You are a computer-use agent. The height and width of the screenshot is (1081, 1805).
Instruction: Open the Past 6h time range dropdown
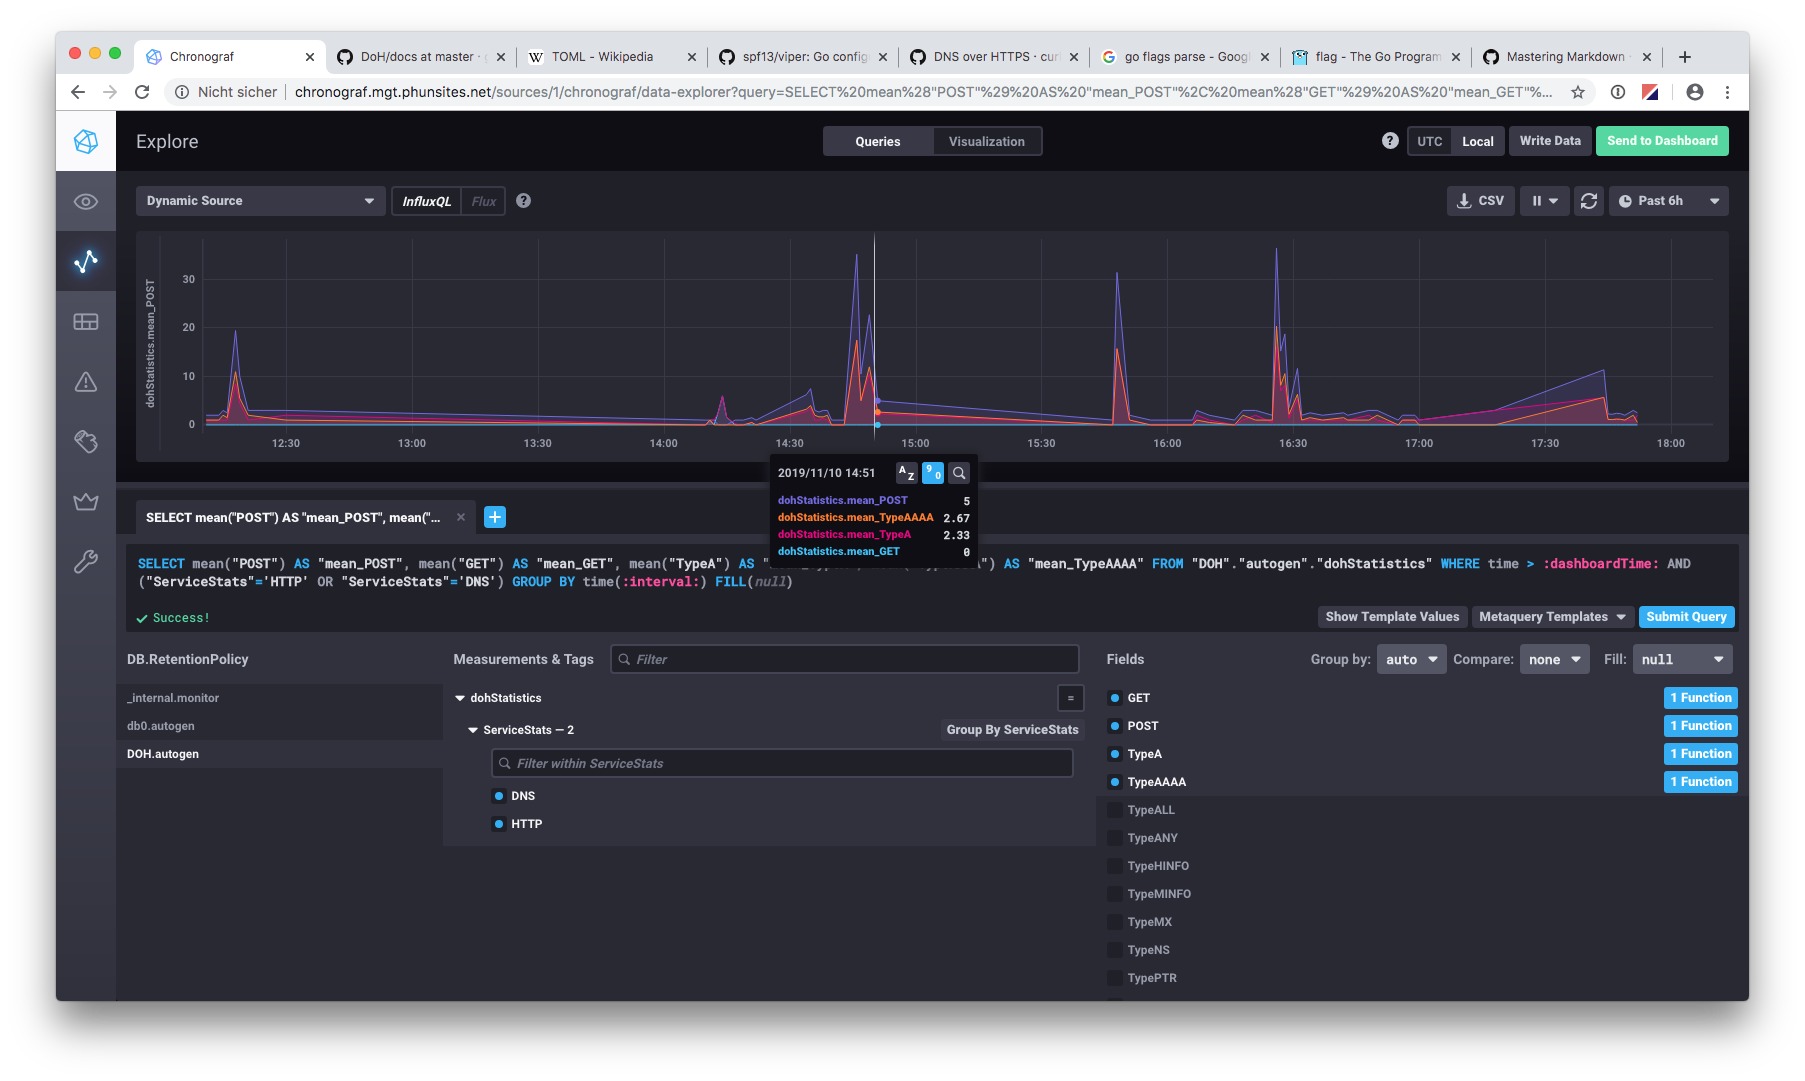1668,201
